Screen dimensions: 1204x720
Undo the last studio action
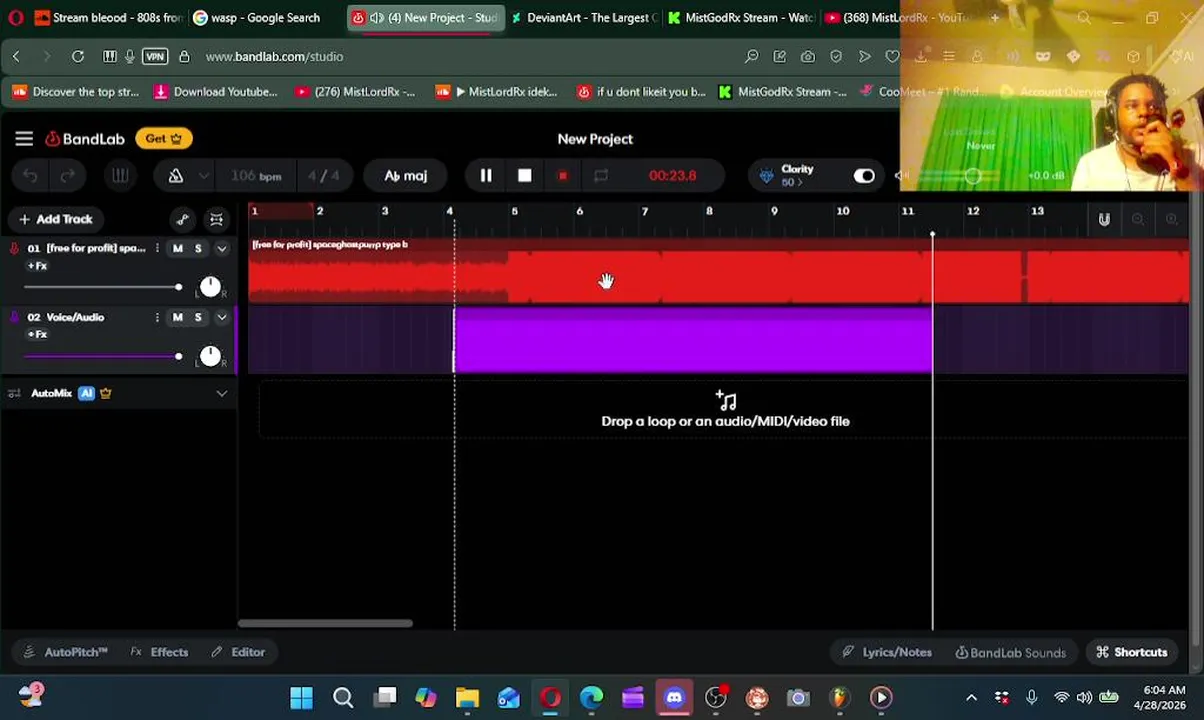click(x=31, y=176)
